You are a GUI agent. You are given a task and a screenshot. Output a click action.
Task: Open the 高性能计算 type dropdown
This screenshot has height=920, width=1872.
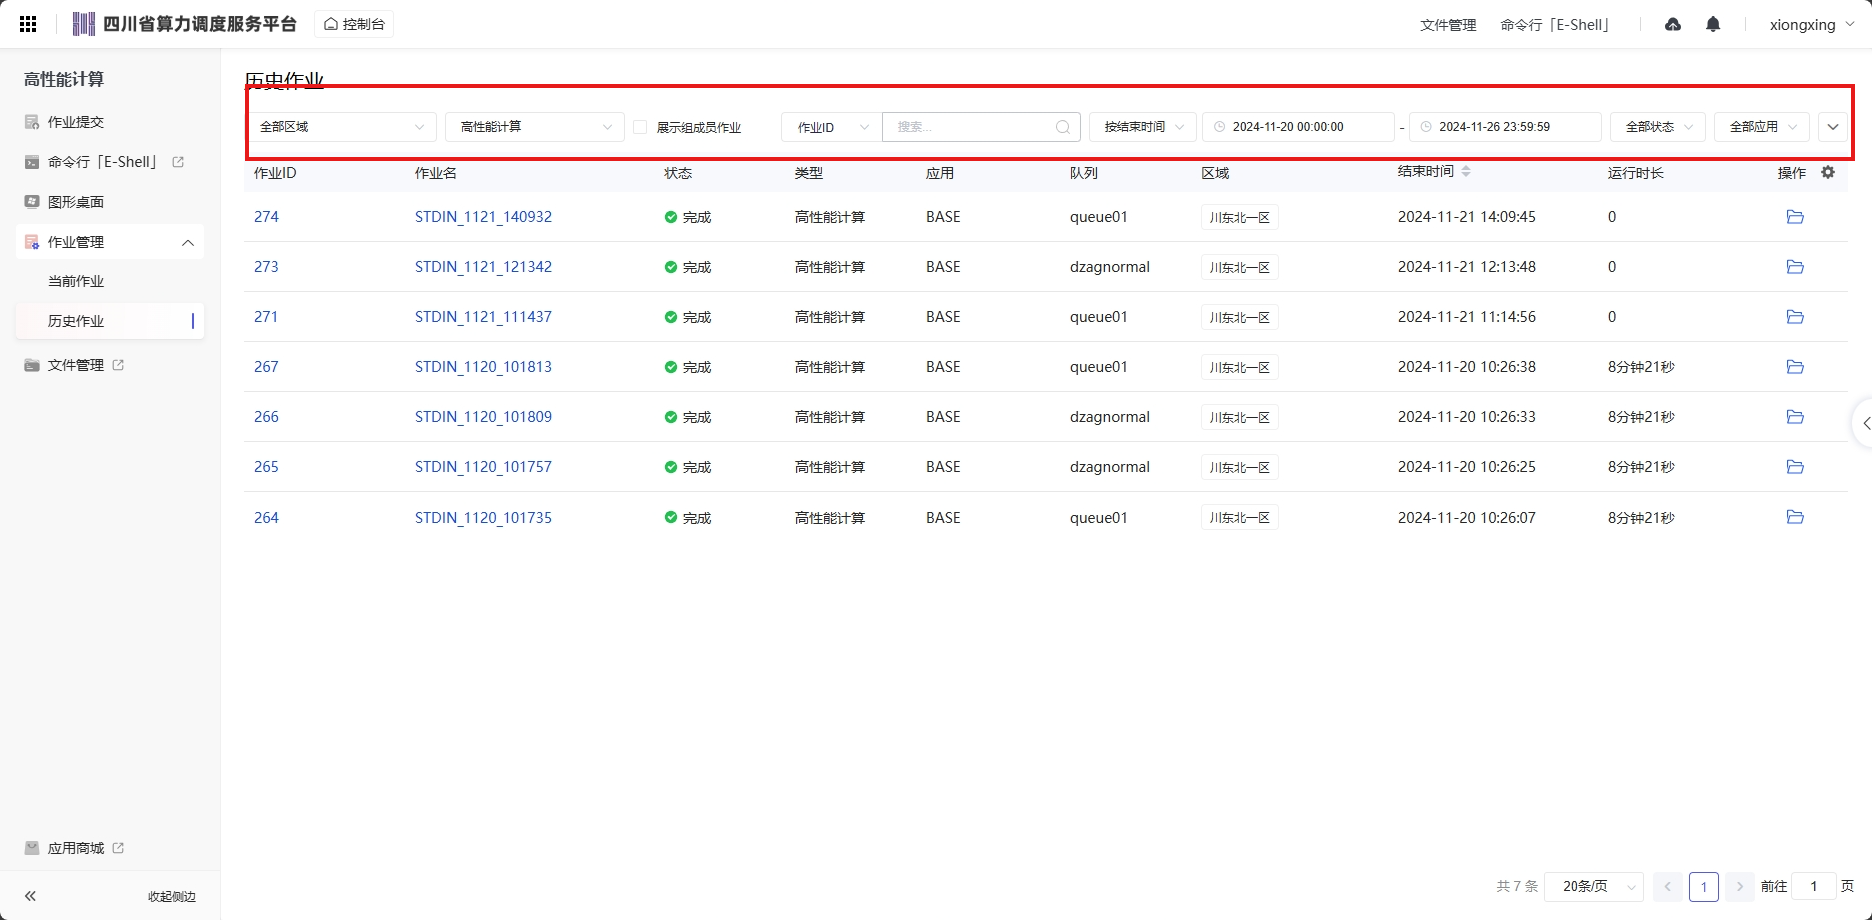pos(535,127)
